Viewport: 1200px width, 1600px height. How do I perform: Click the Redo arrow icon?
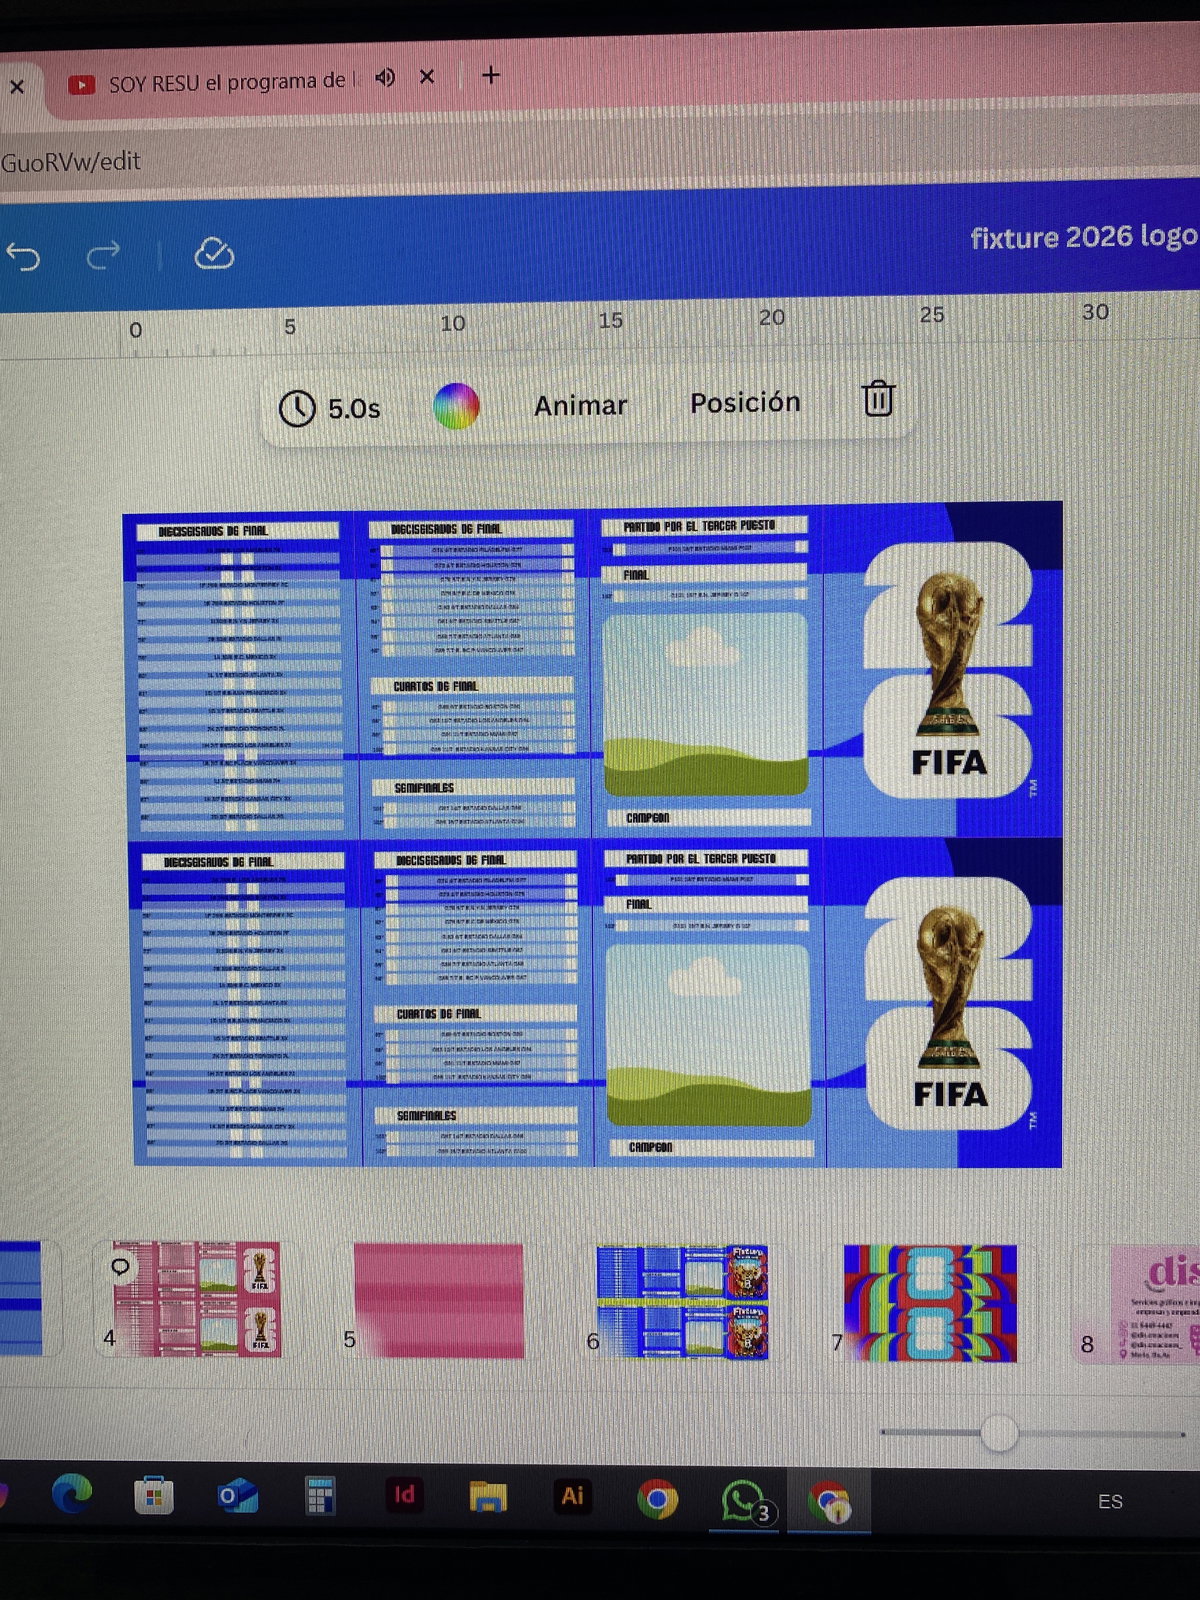pos(103,256)
